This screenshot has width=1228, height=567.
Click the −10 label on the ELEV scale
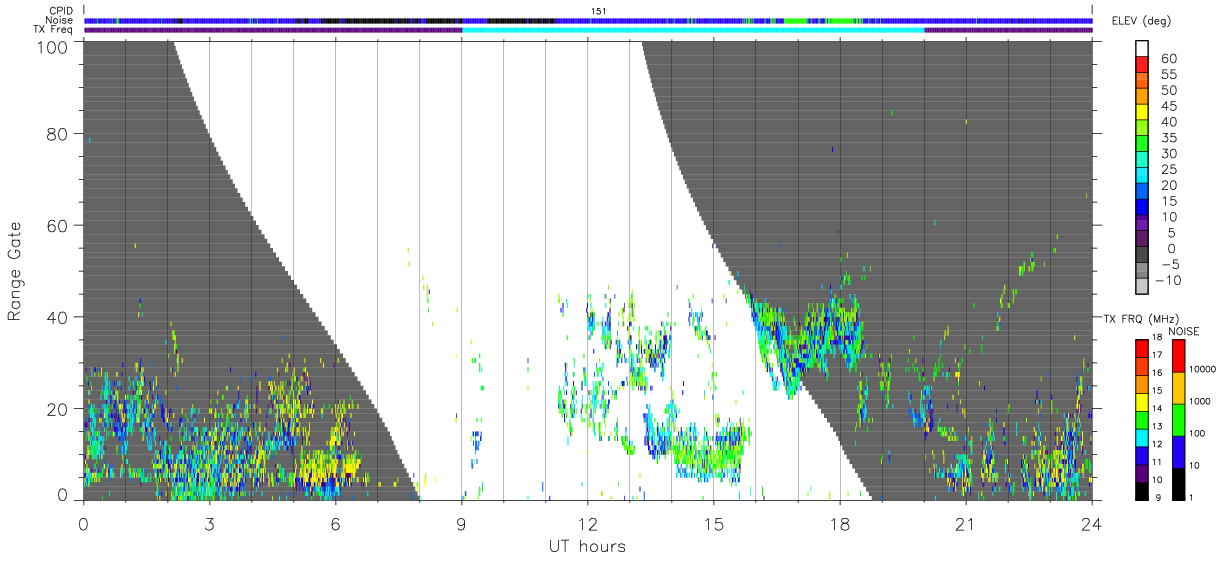coord(1169,281)
